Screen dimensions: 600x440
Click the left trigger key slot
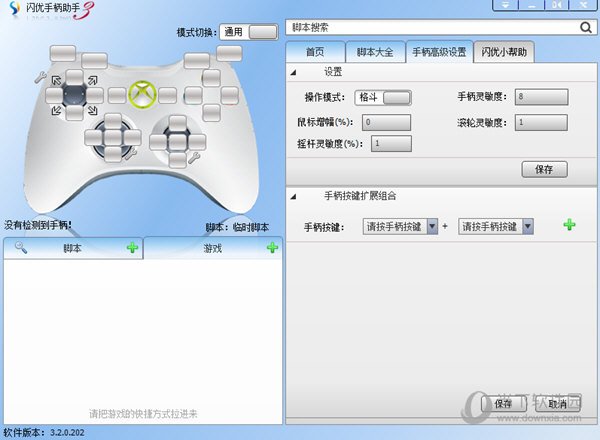point(63,54)
